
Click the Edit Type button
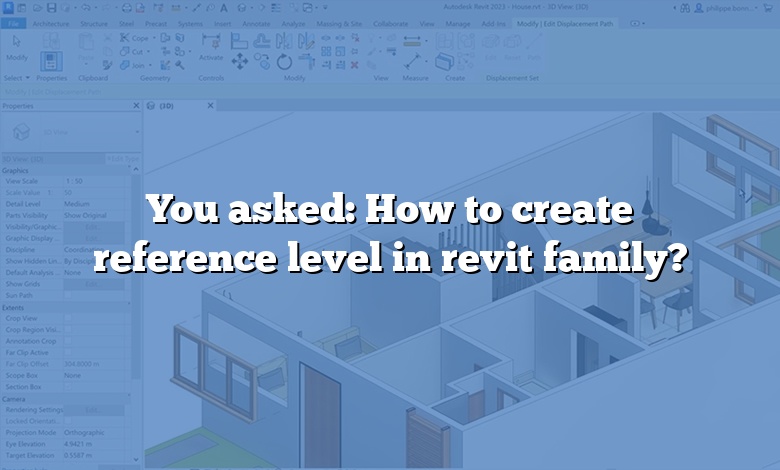(x=123, y=159)
